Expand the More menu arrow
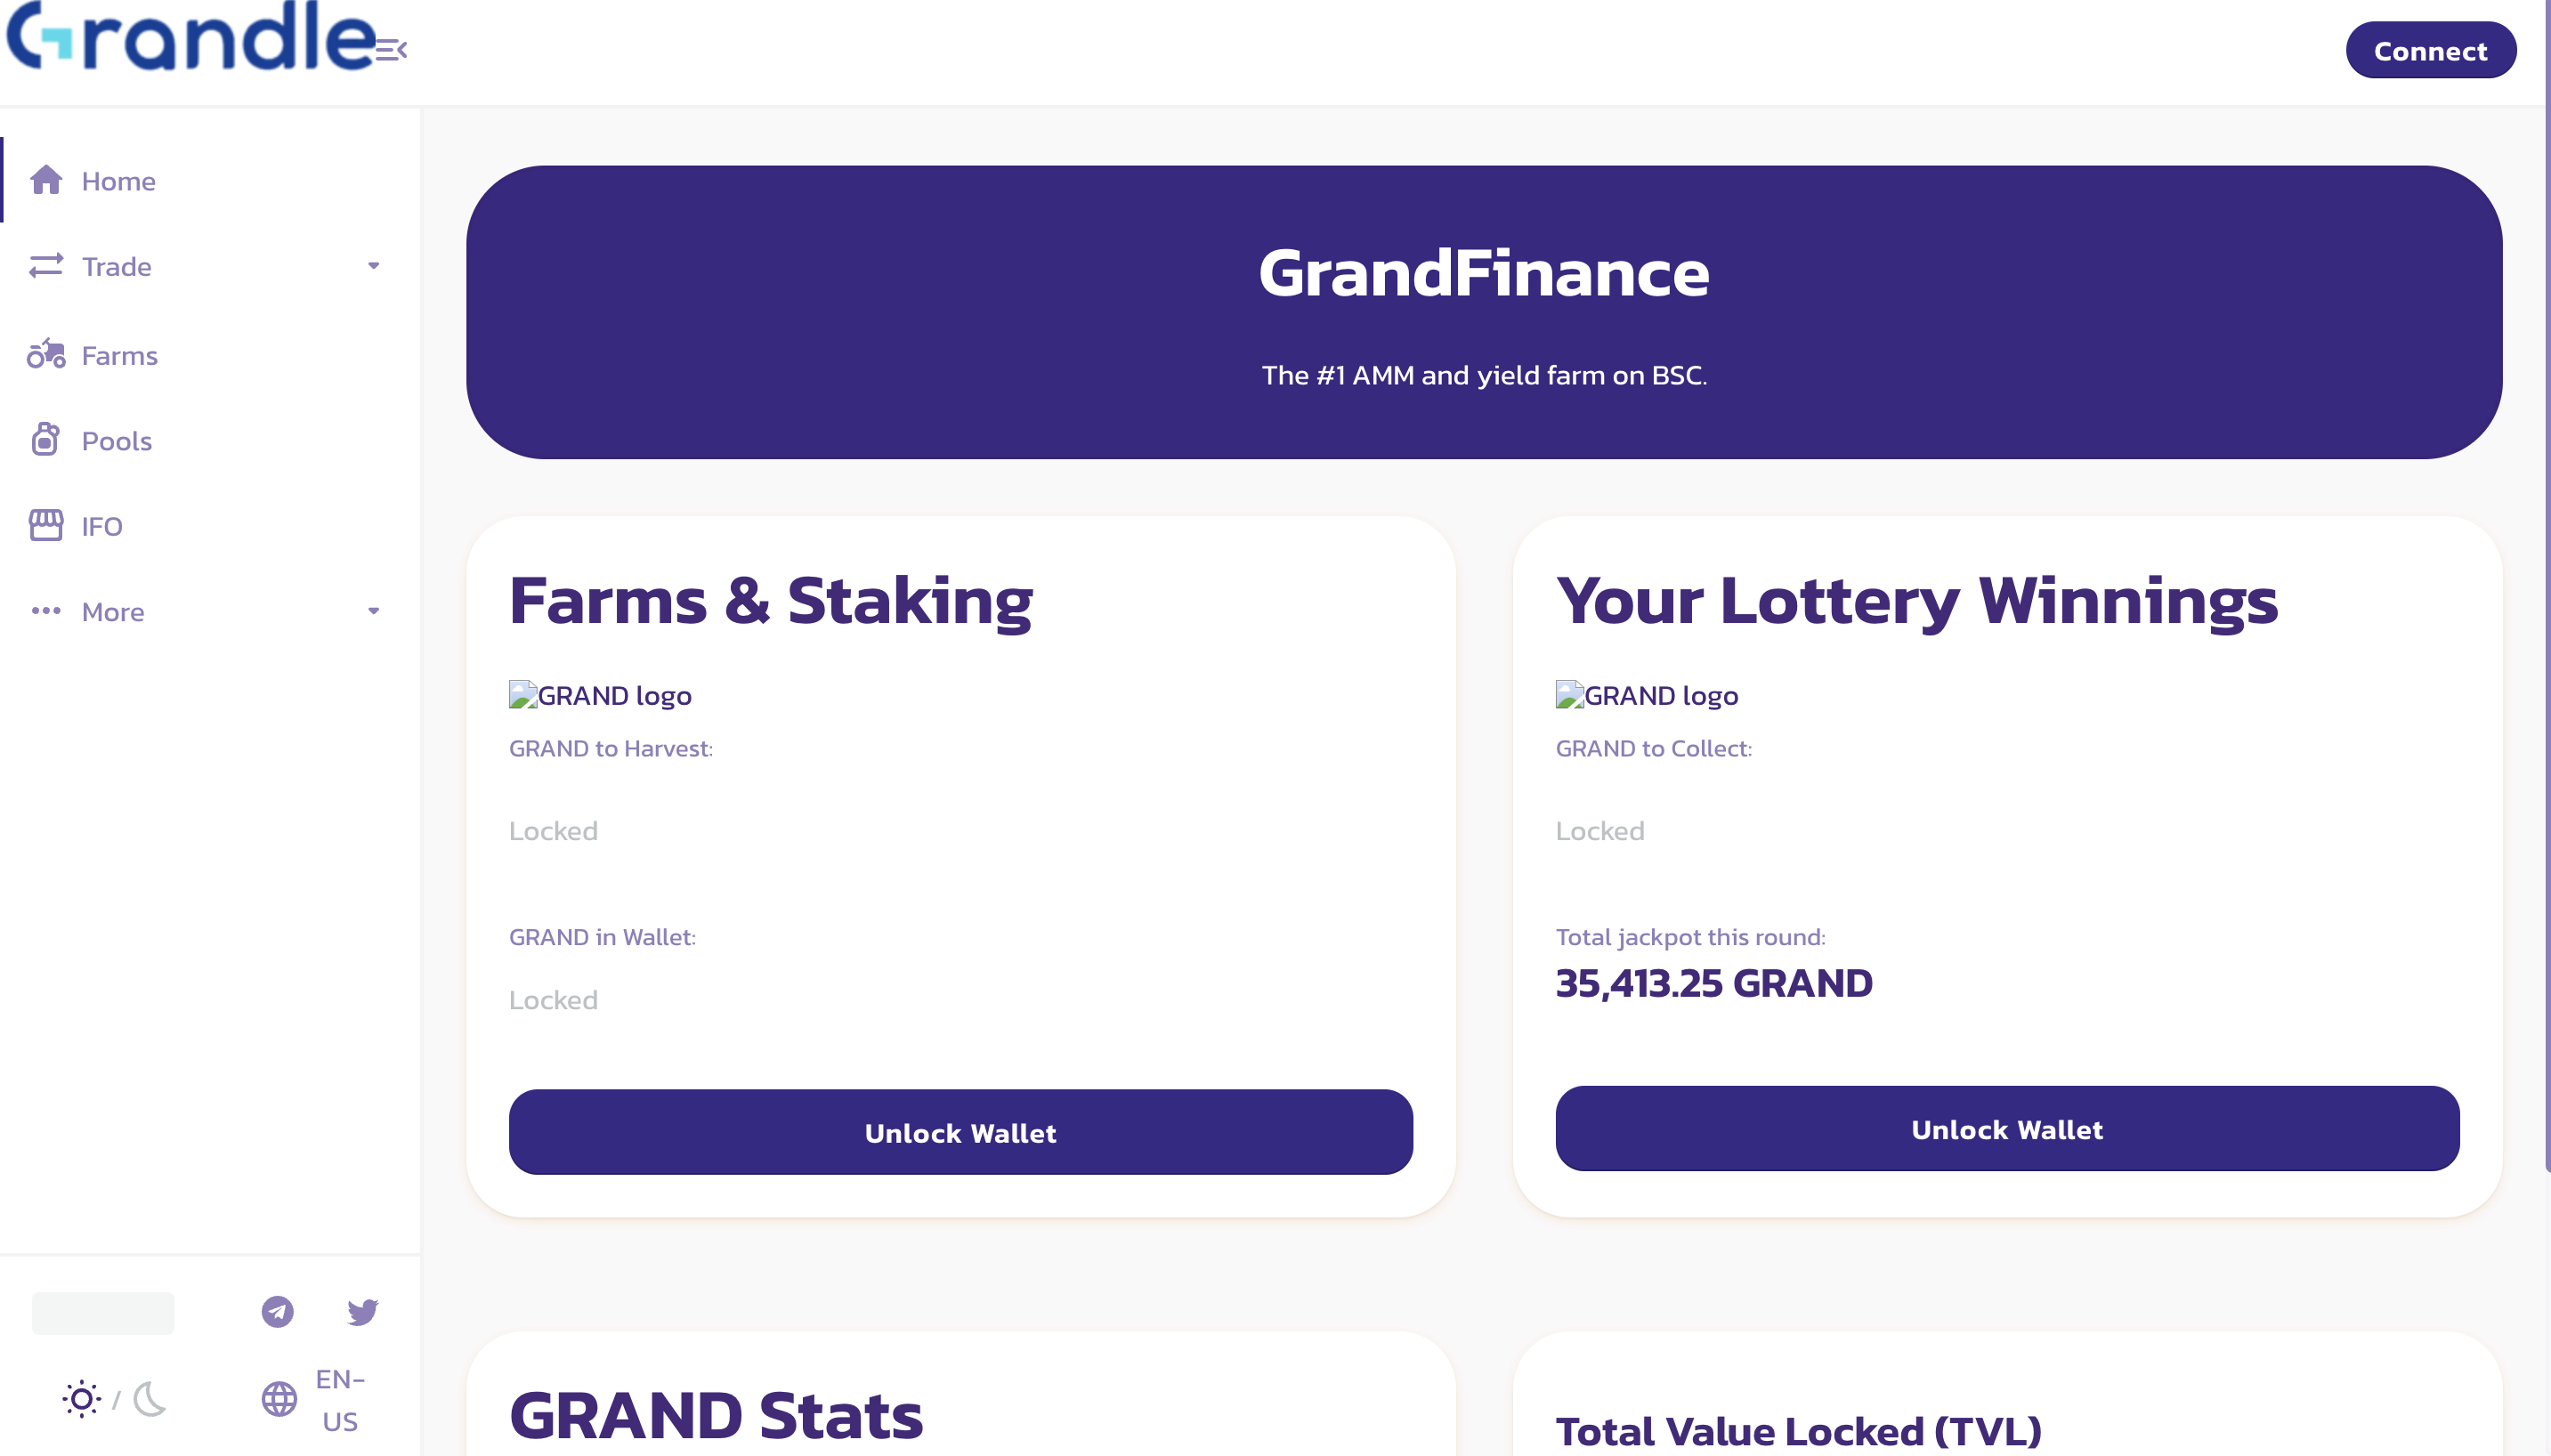Screen dimensions: 2551x1456 pos(373,611)
